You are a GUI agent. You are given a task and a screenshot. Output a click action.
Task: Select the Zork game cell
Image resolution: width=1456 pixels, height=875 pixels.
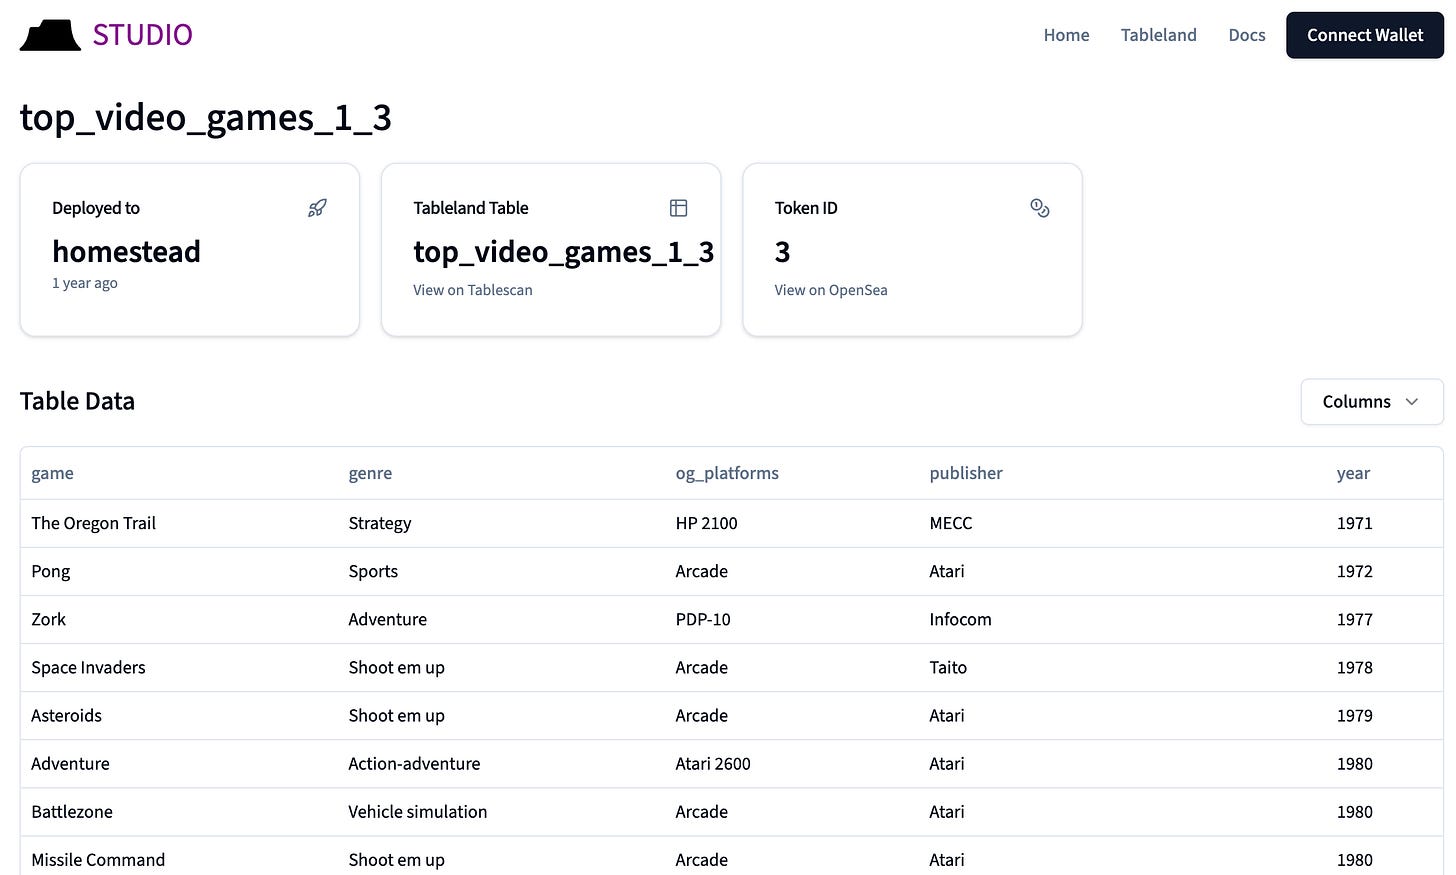coord(48,619)
